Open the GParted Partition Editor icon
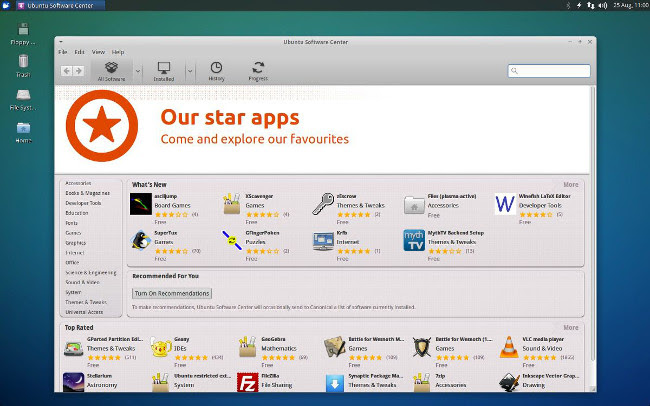This screenshot has height=406, width=650. click(73, 348)
